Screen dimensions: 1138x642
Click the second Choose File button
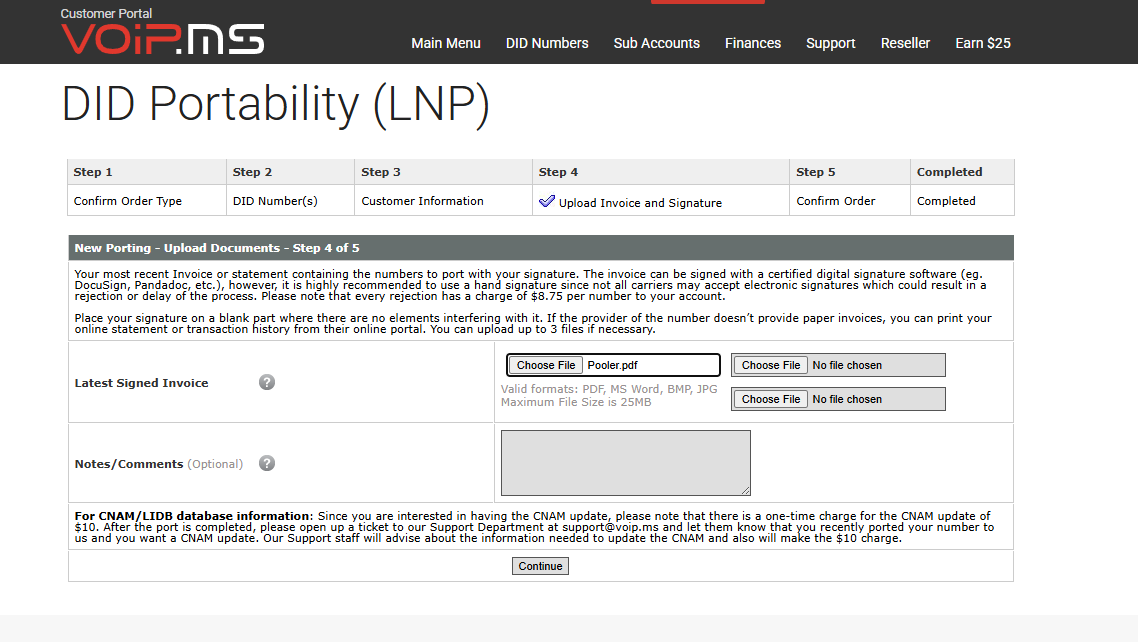coord(771,365)
